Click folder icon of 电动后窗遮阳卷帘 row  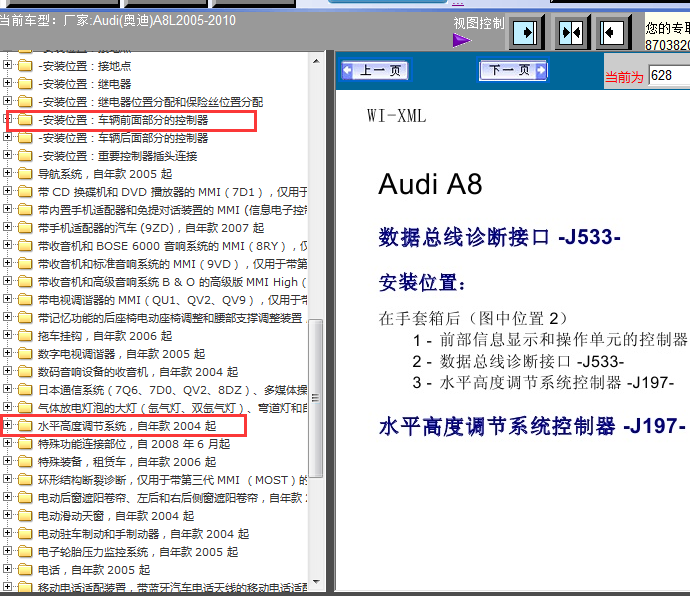pos(25,498)
